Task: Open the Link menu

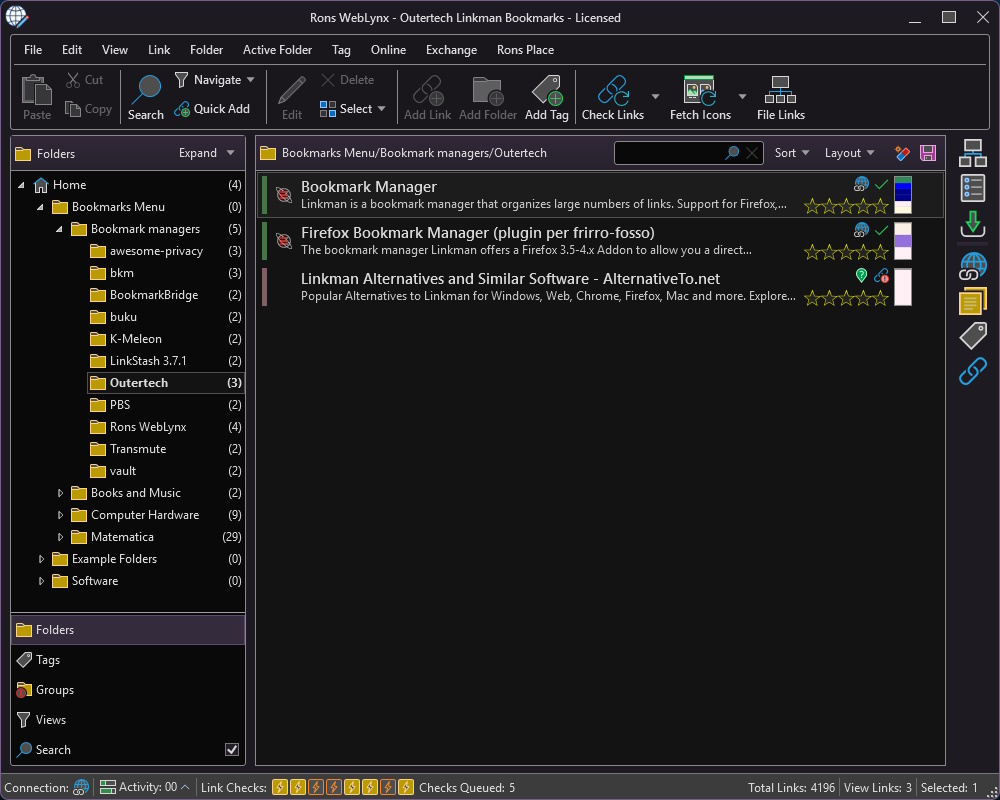Action: pyautogui.click(x=159, y=50)
